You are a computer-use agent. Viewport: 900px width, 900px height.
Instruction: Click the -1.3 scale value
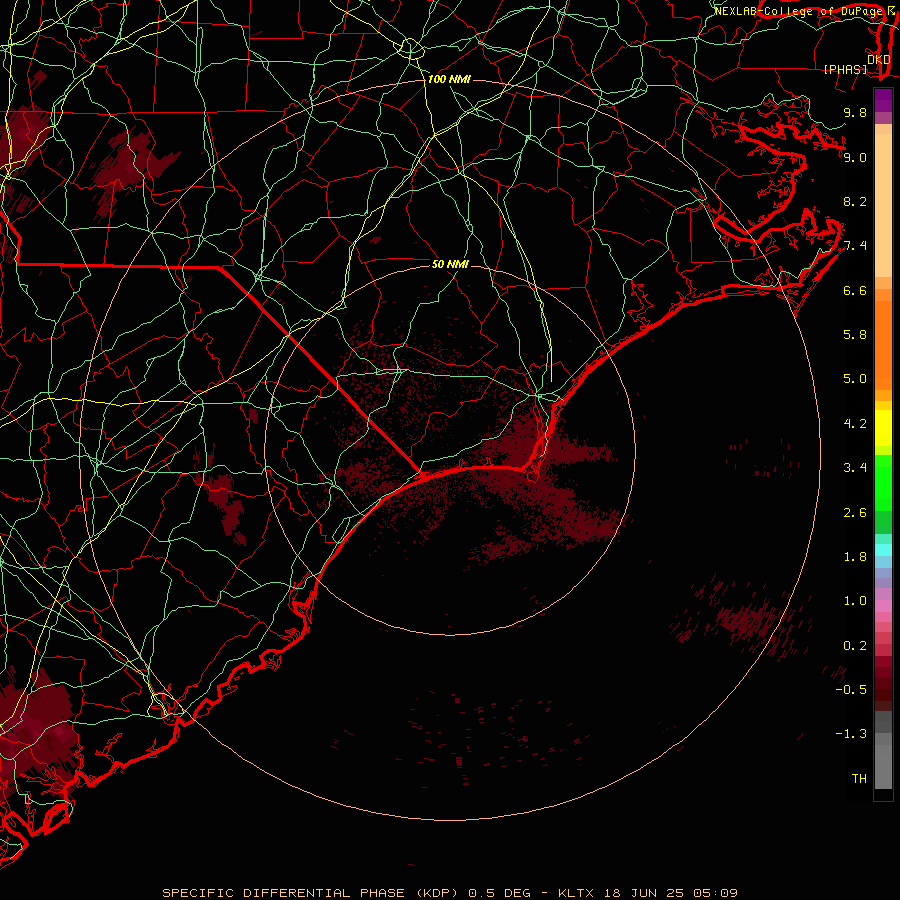pyautogui.click(x=851, y=734)
